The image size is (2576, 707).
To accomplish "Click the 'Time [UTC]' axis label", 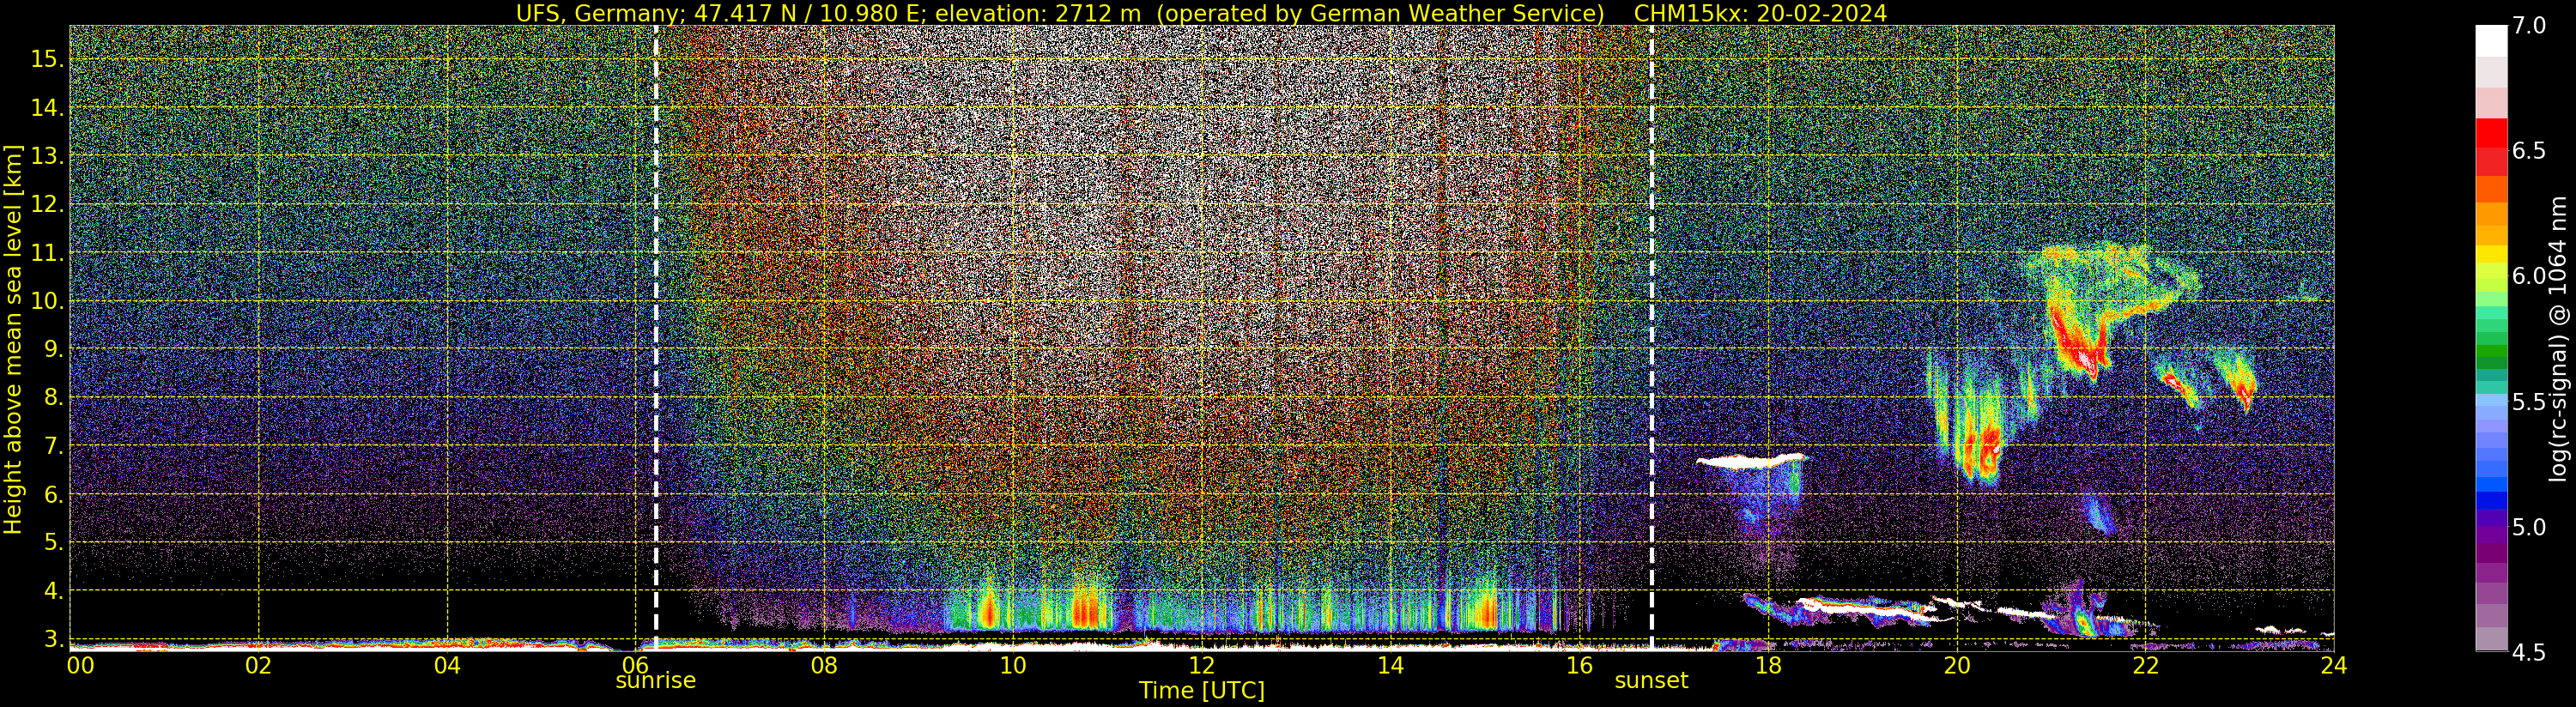I will [1202, 690].
